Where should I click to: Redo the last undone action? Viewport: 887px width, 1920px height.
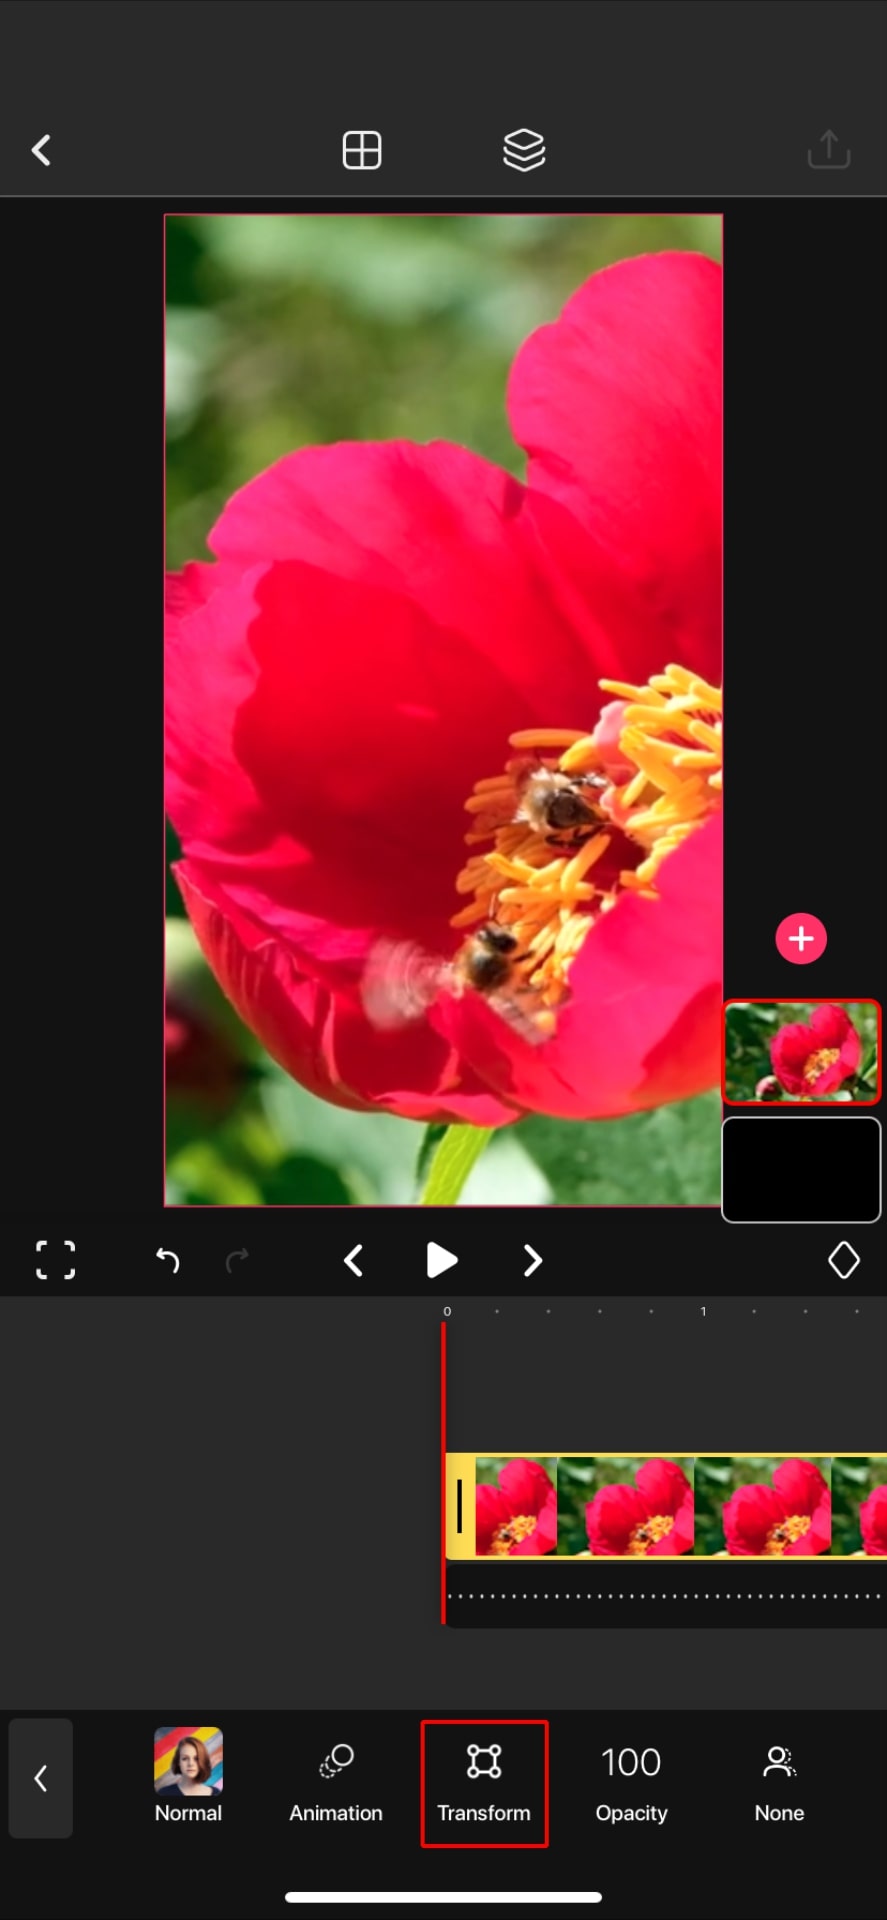click(x=237, y=1260)
